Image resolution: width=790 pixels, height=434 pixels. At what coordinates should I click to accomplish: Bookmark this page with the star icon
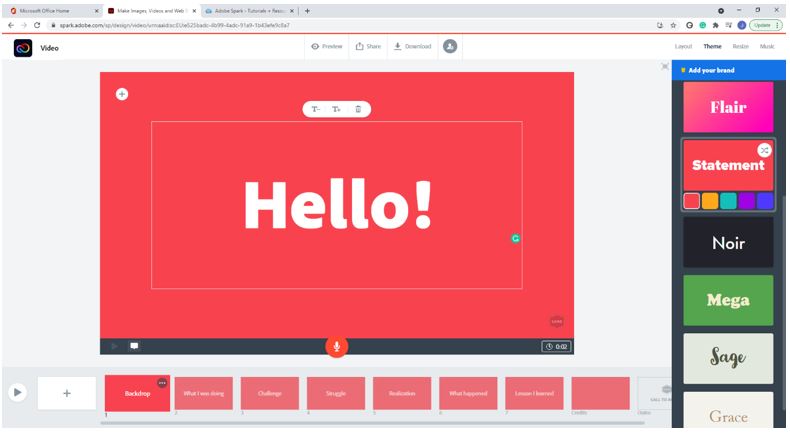[673, 25]
